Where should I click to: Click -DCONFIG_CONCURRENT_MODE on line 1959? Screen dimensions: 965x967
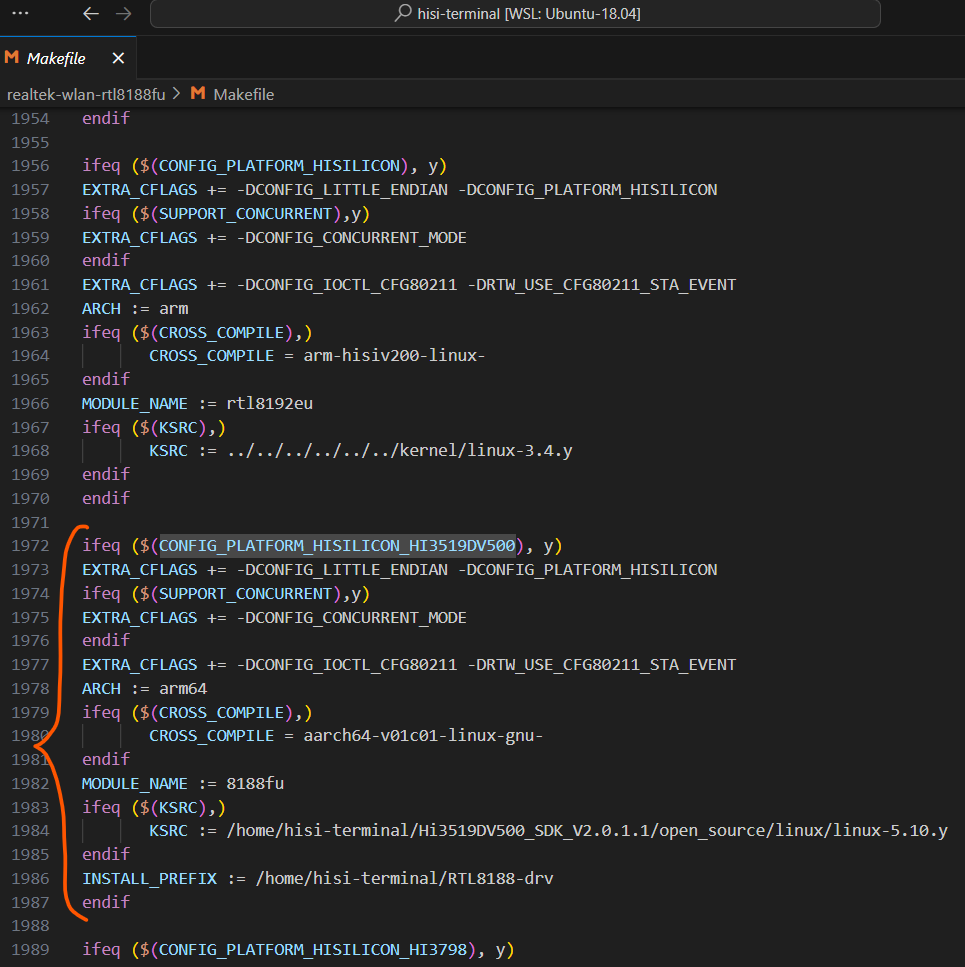pyautogui.click(x=351, y=237)
